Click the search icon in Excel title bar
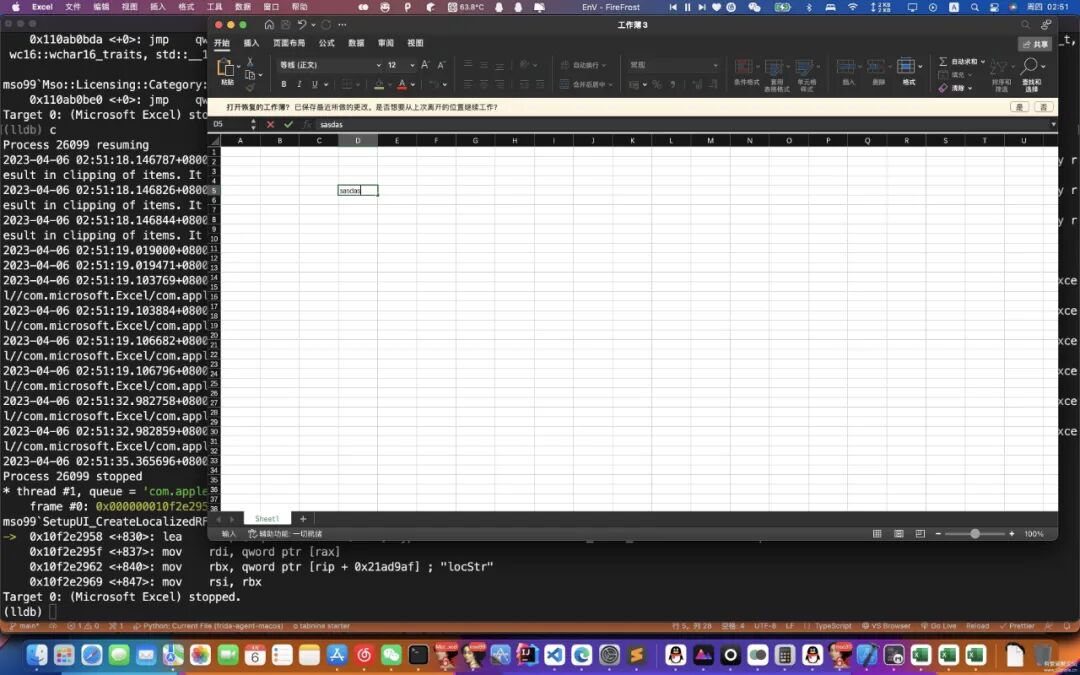Screen dimensions: 1080x675 (1026, 25)
